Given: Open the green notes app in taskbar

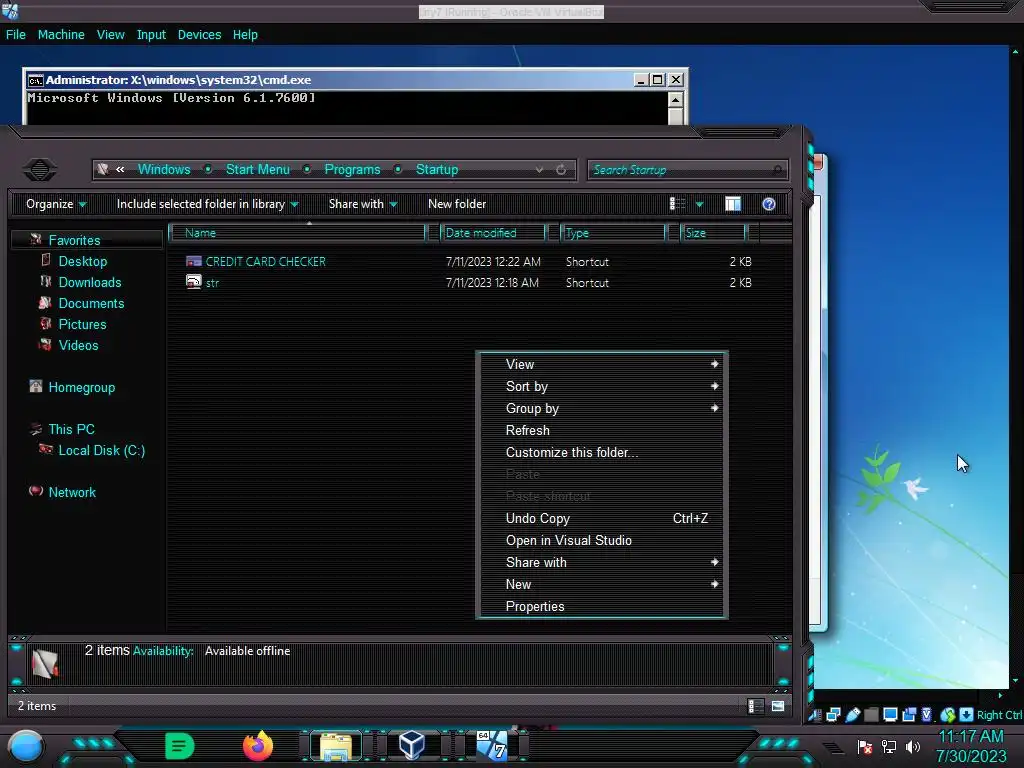Looking at the screenshot, I should 180,746.
